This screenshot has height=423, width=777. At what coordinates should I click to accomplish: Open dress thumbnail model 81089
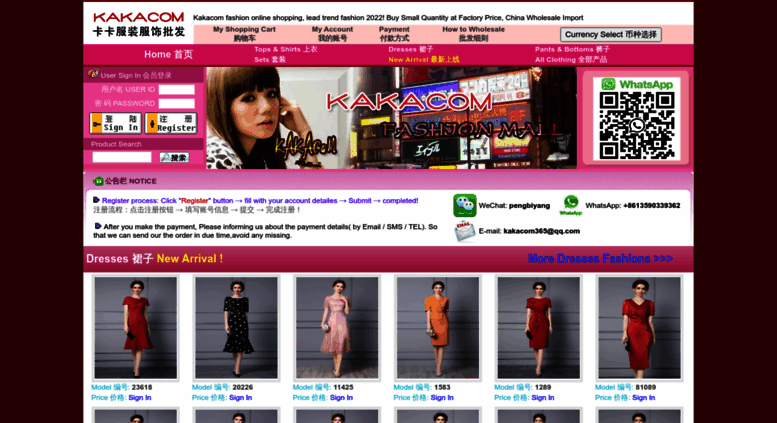tap(639, 328)
